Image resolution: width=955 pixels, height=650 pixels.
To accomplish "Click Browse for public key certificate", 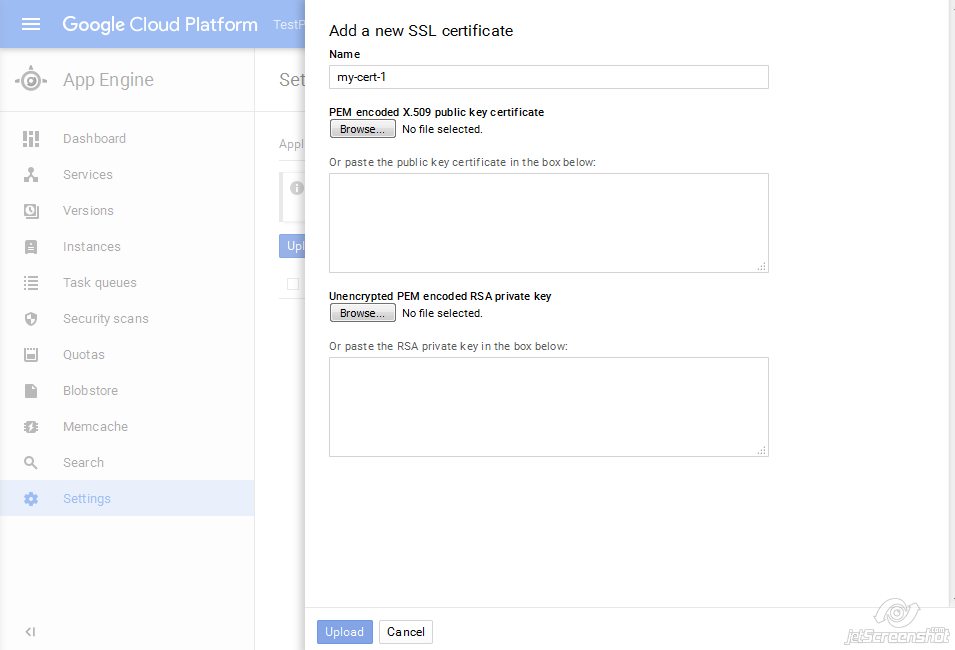I will [x=362, y=129].
